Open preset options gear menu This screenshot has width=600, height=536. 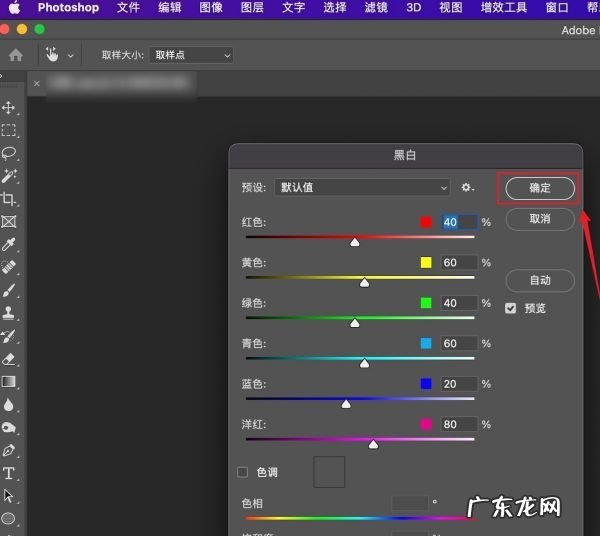pyautogui.click(x=467, y=187)
